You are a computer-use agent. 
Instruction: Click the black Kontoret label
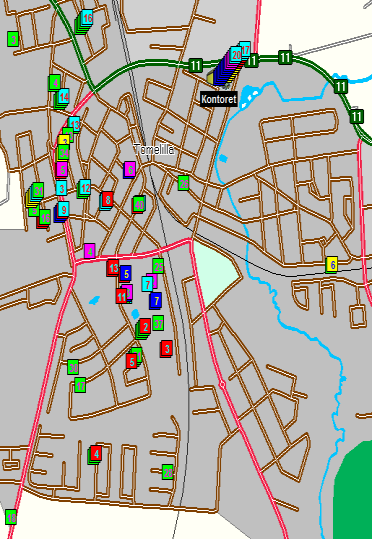click(219, 99)
